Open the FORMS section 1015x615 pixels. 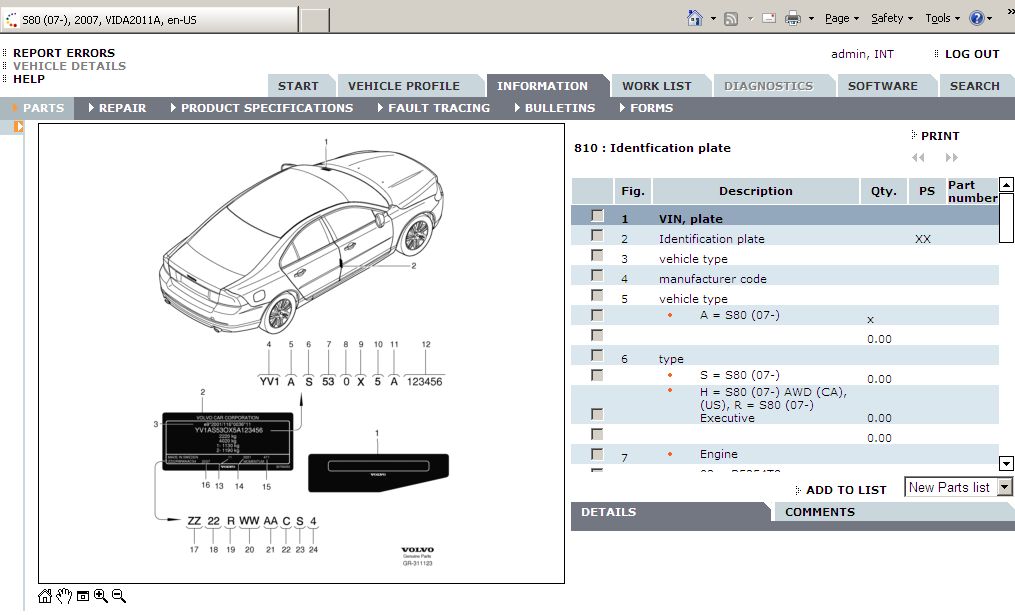[646, 108]
